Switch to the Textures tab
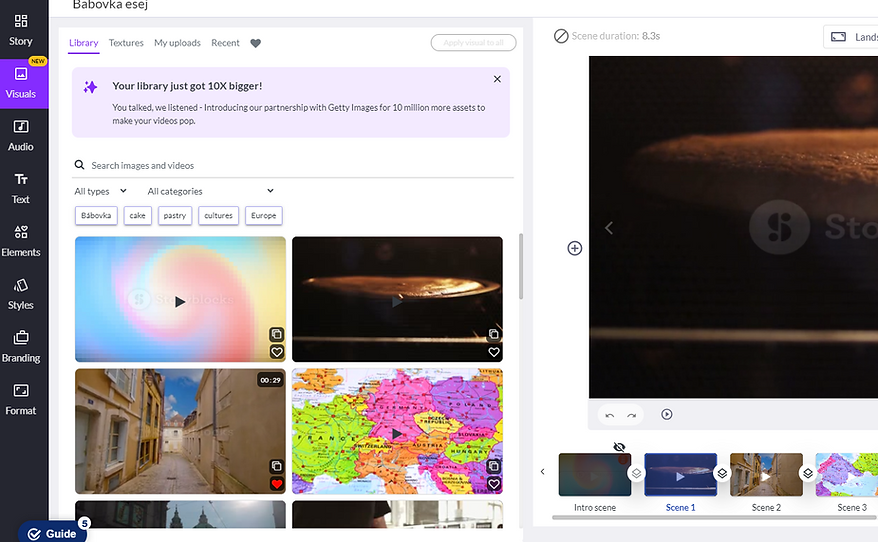This screenshot has height=542, width=878. point(126,43)
